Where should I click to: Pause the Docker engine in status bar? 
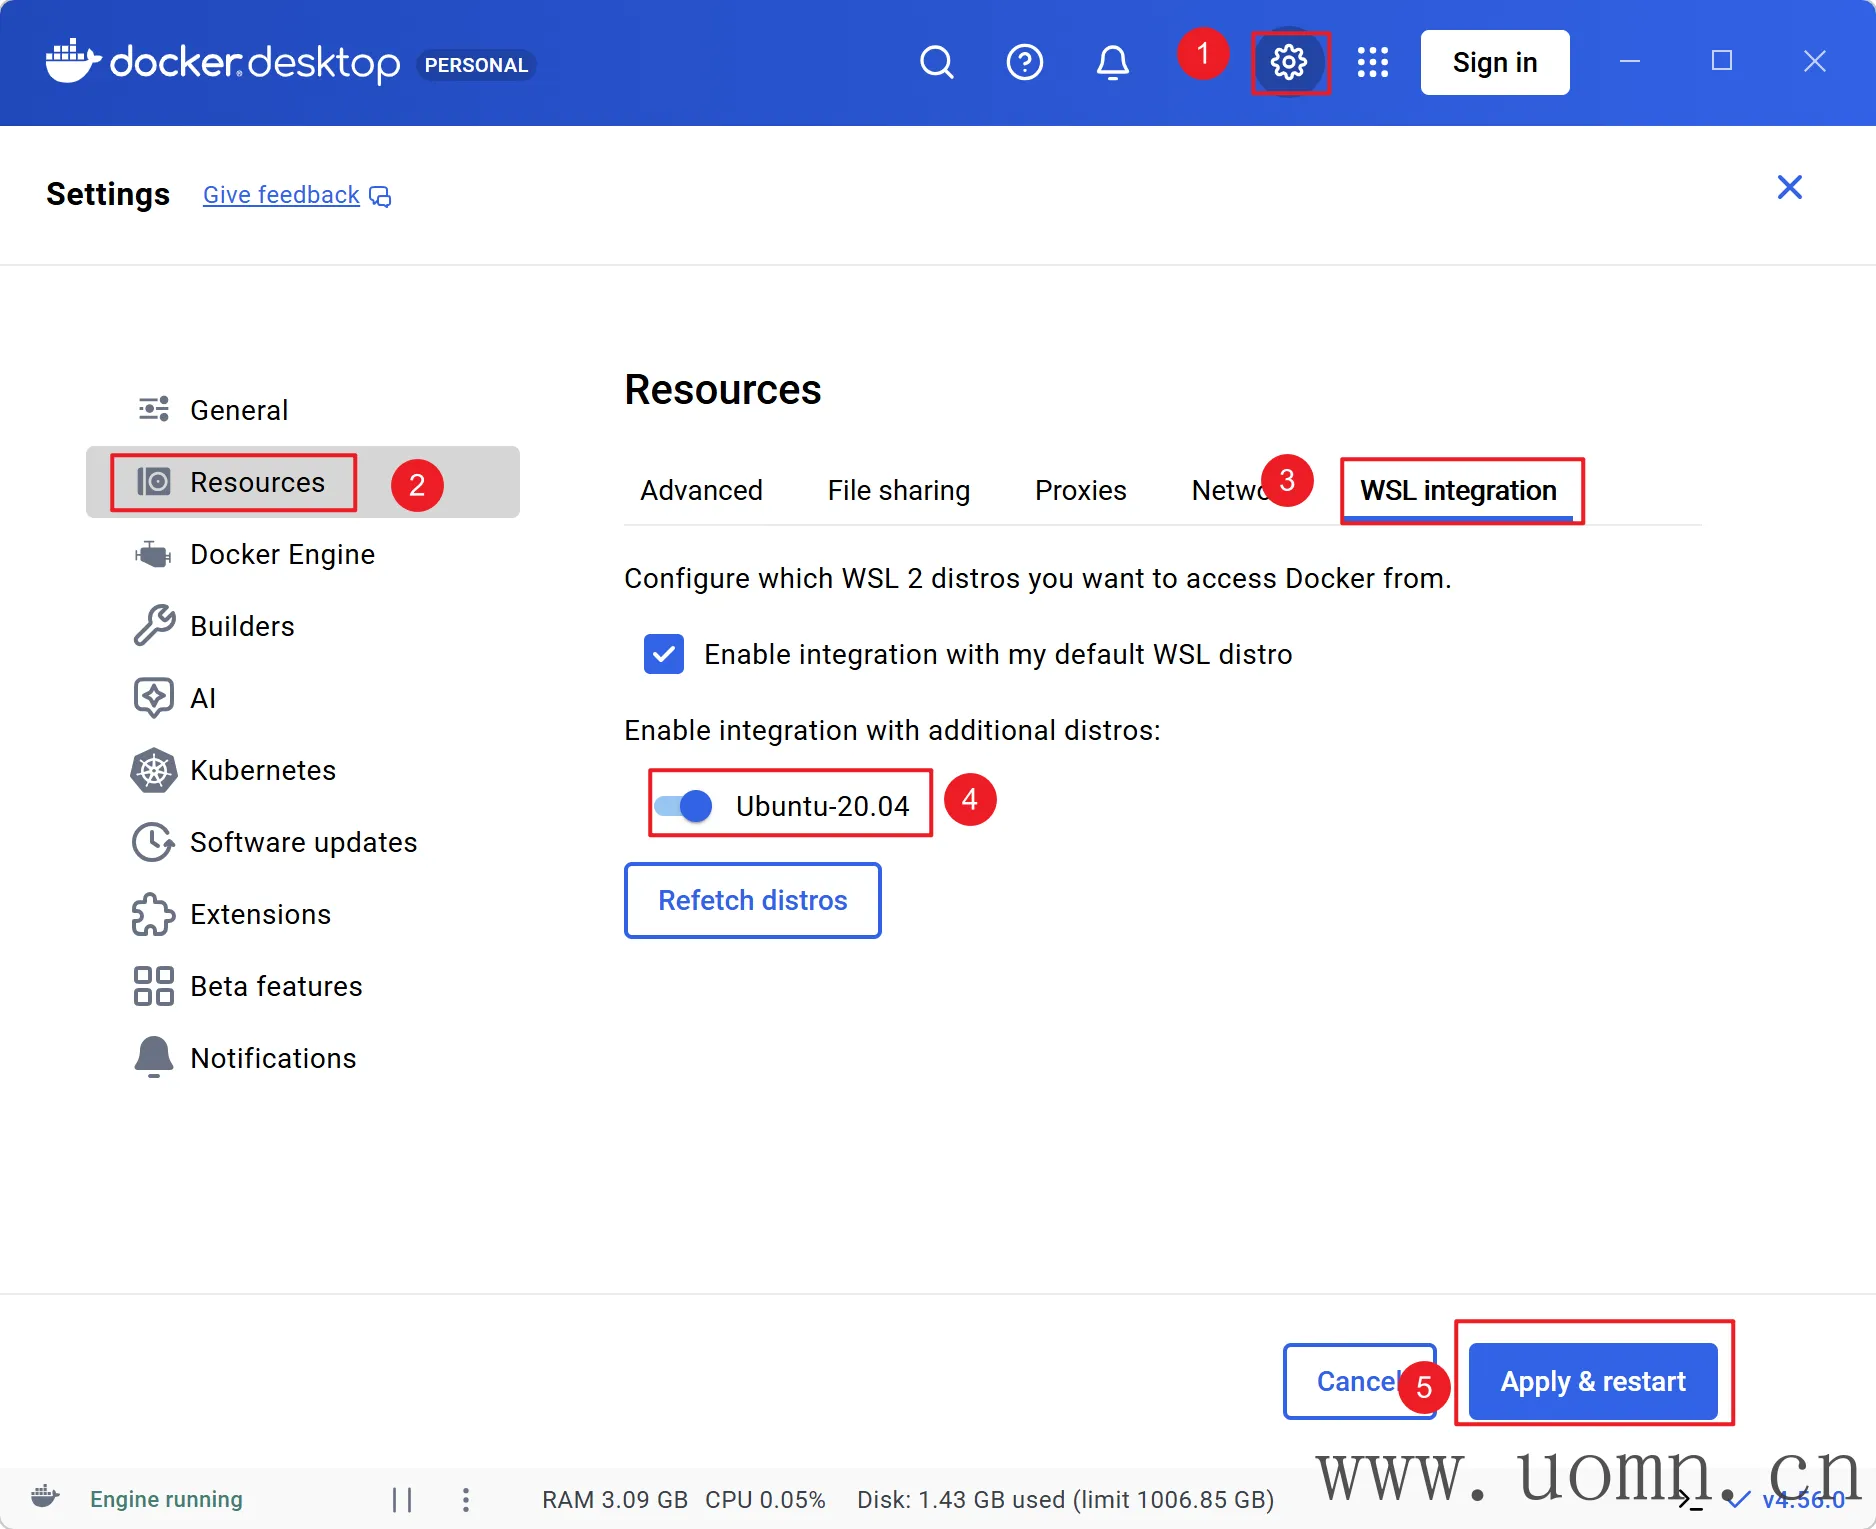click(x=402, y=1499)
